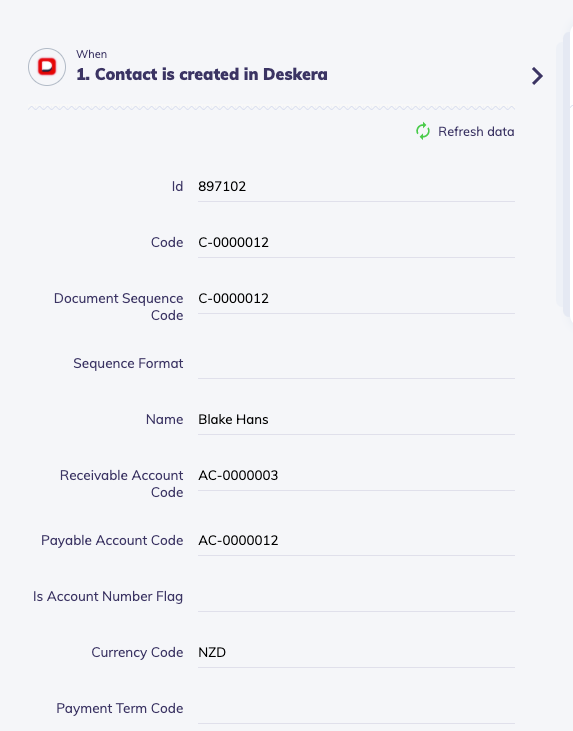Select Payable Account Code AC-0000012 field

click(356, 540)
